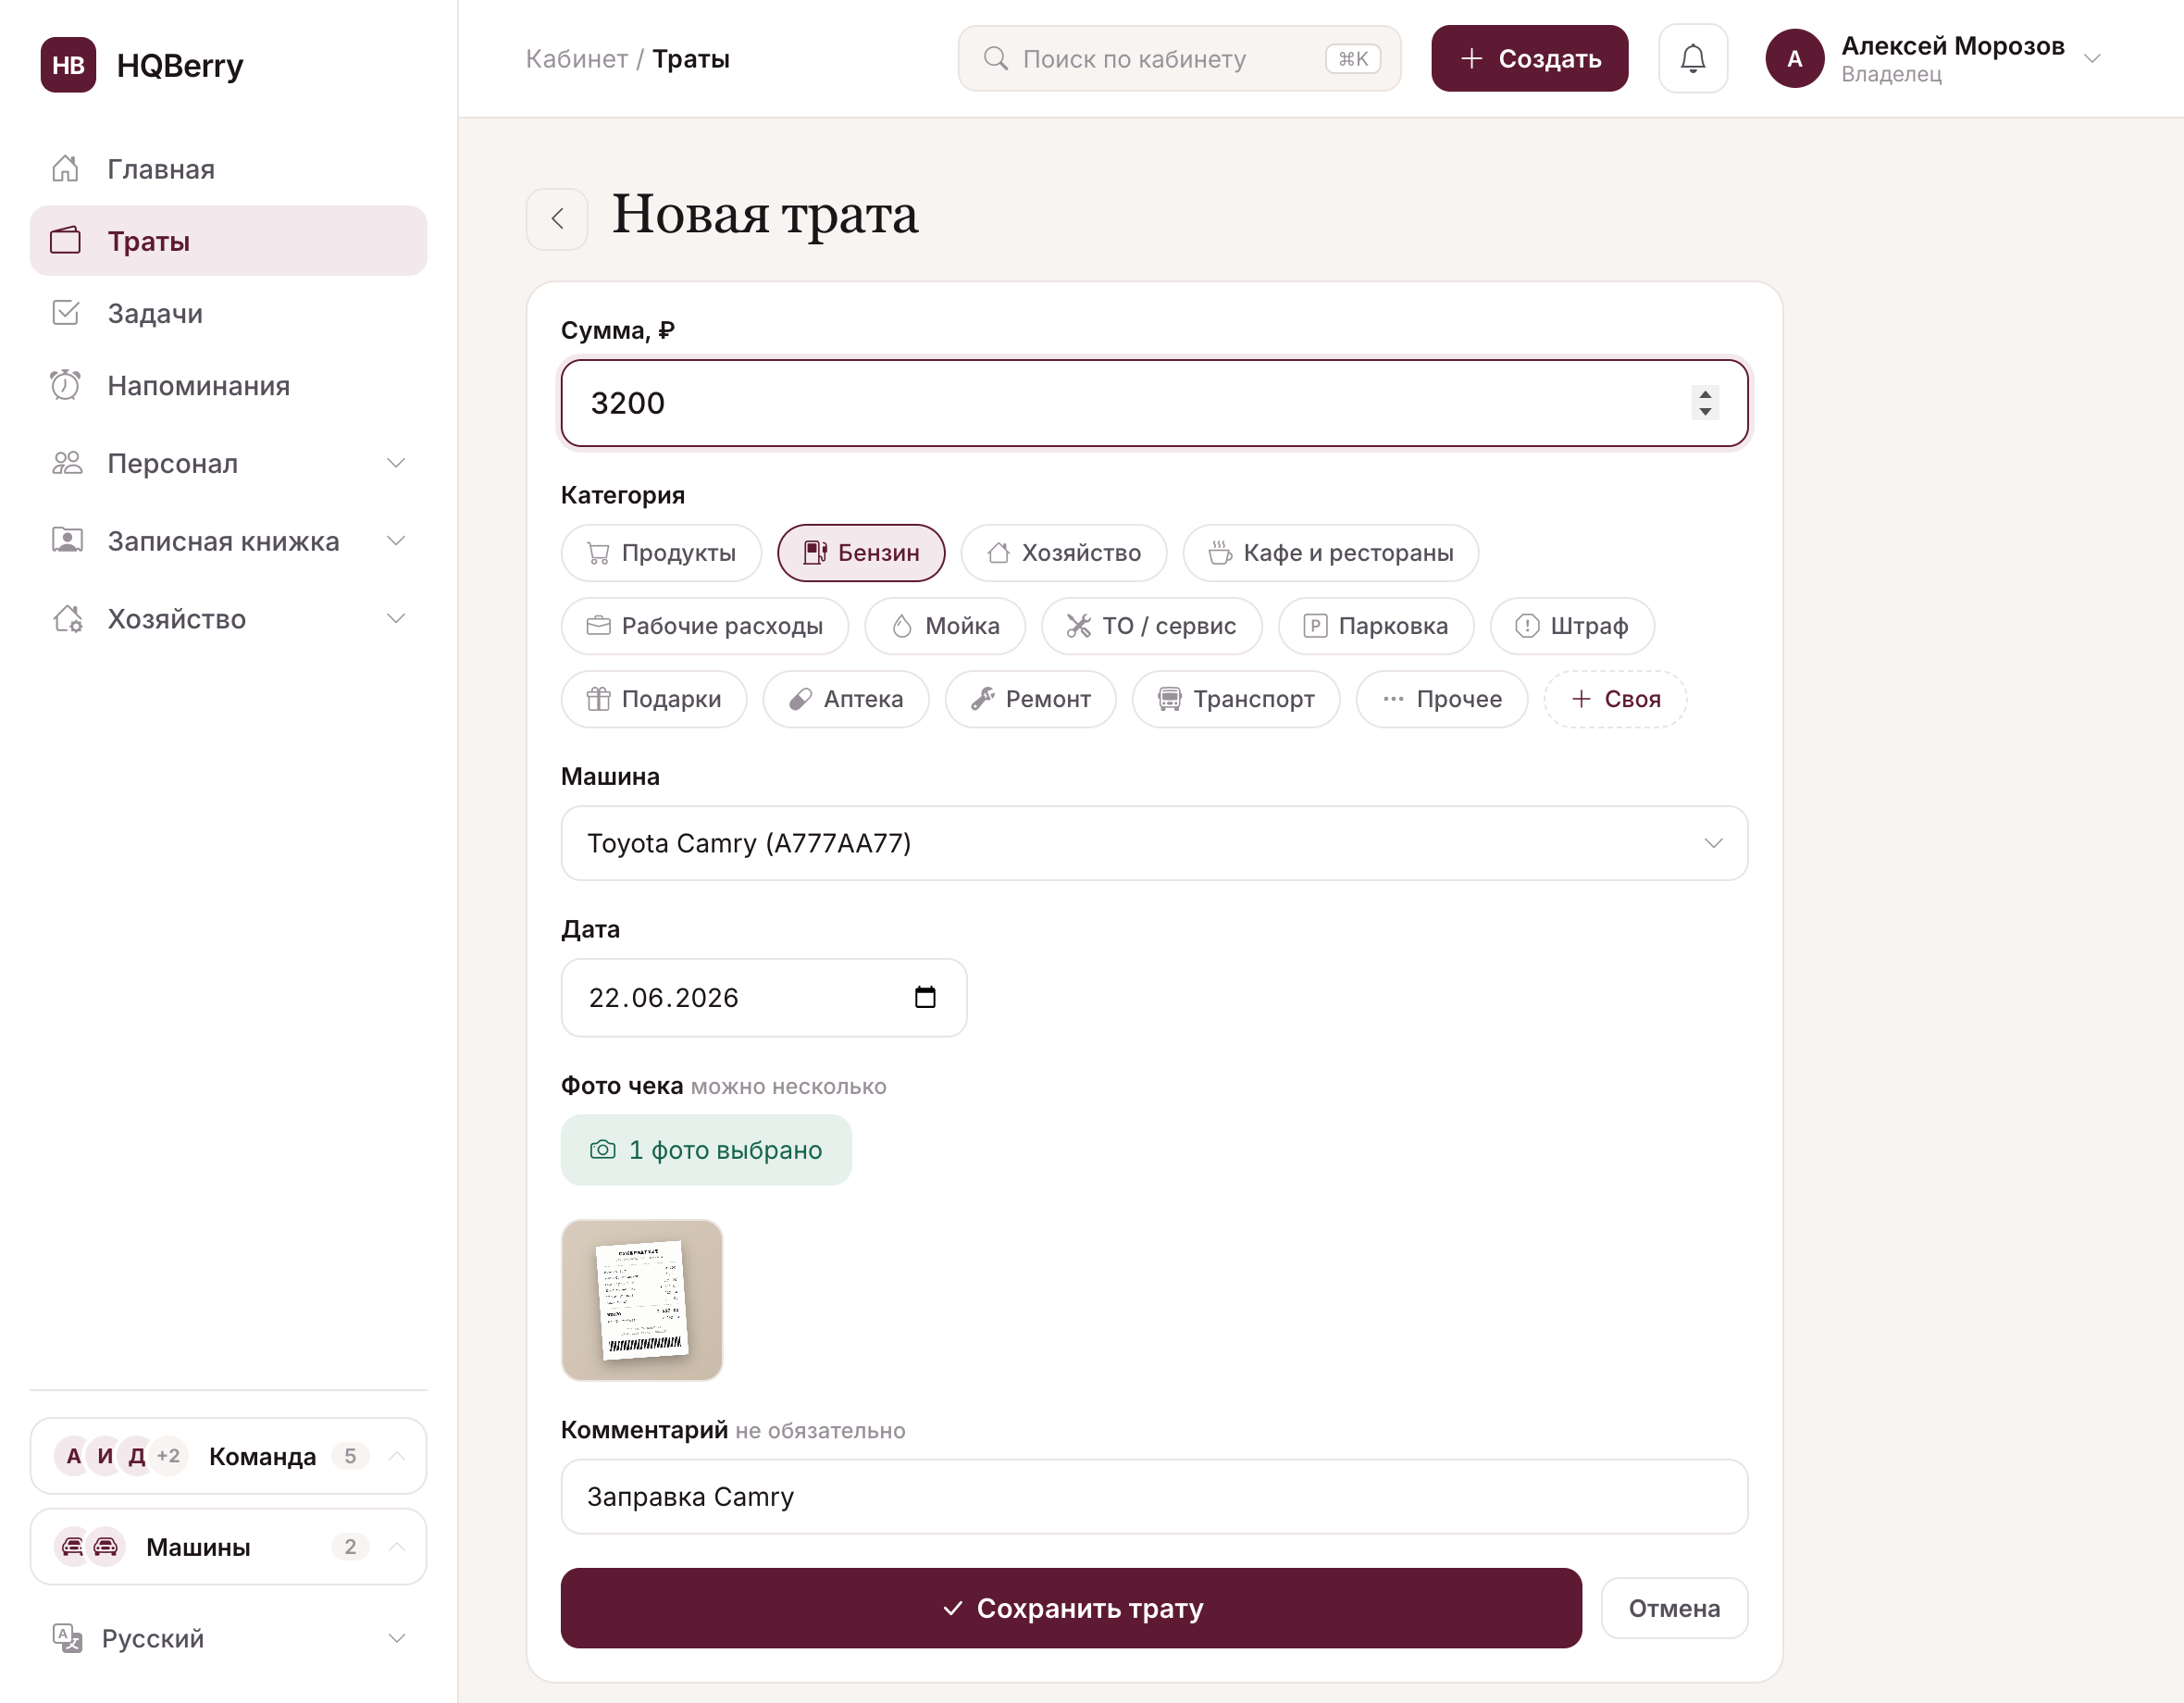Click the search magnifier icon
This screenshot has width=2184, height=1703.
[x=995, y=59]
